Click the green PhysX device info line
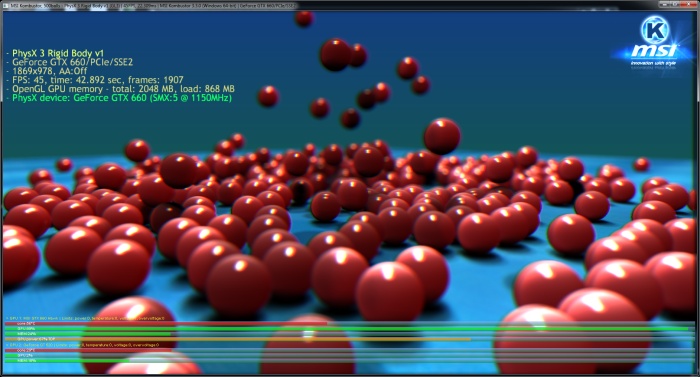The width and height of the screenshot is (700, 377). pyautogui.click(x=121, y=98)
